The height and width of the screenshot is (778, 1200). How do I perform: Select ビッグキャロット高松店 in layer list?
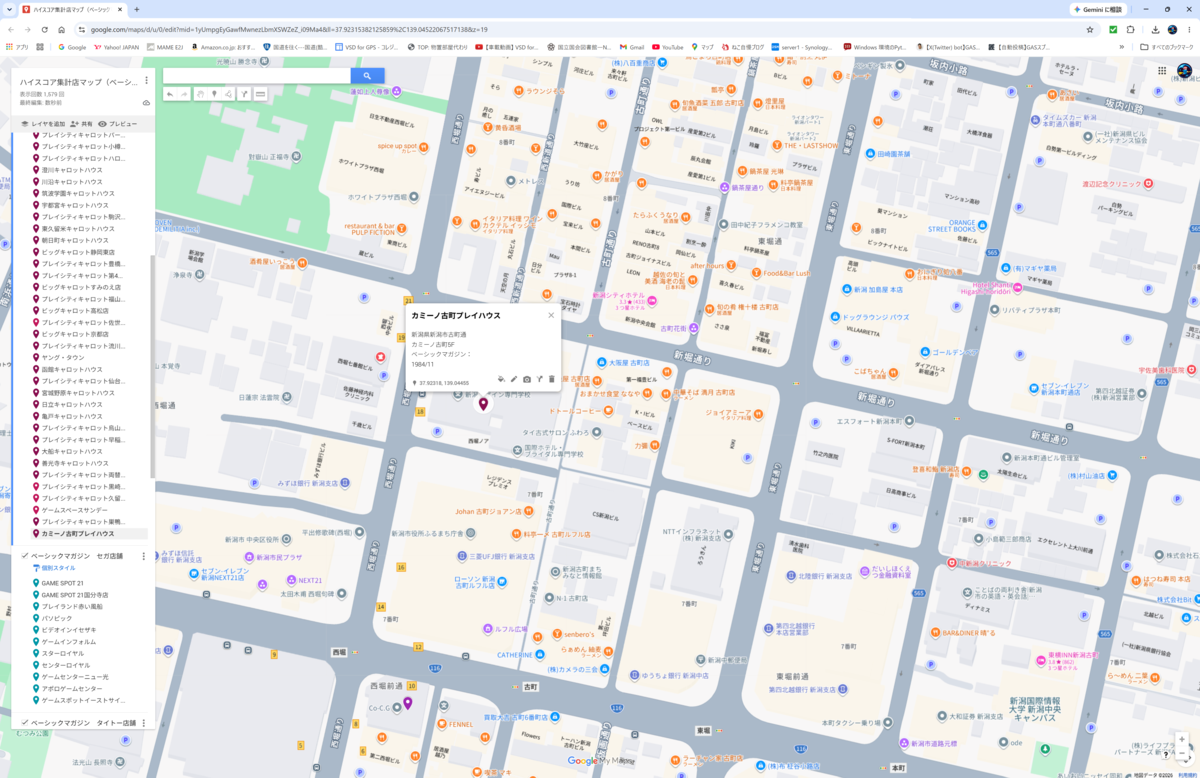tap(75, 311)
